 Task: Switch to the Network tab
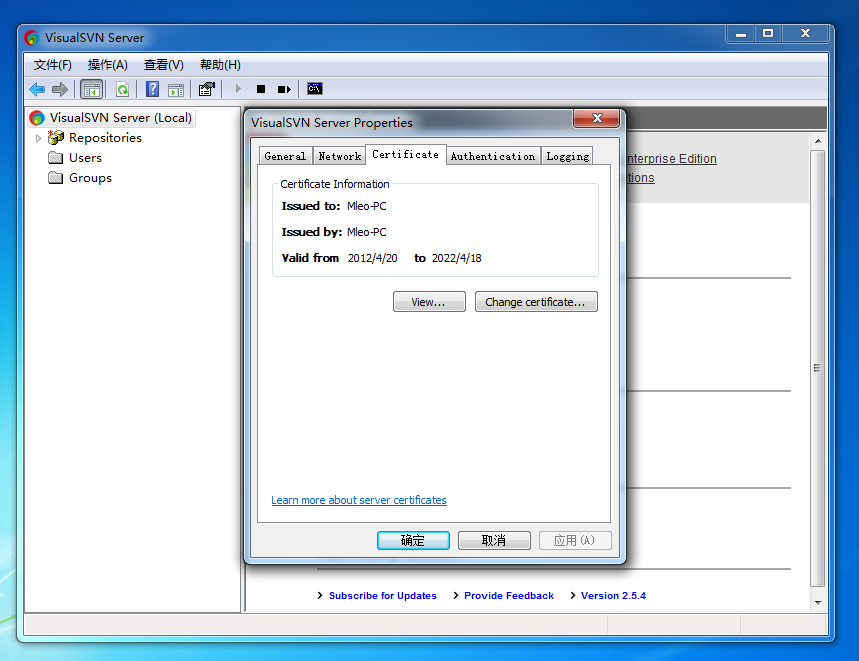click(340, 156)
